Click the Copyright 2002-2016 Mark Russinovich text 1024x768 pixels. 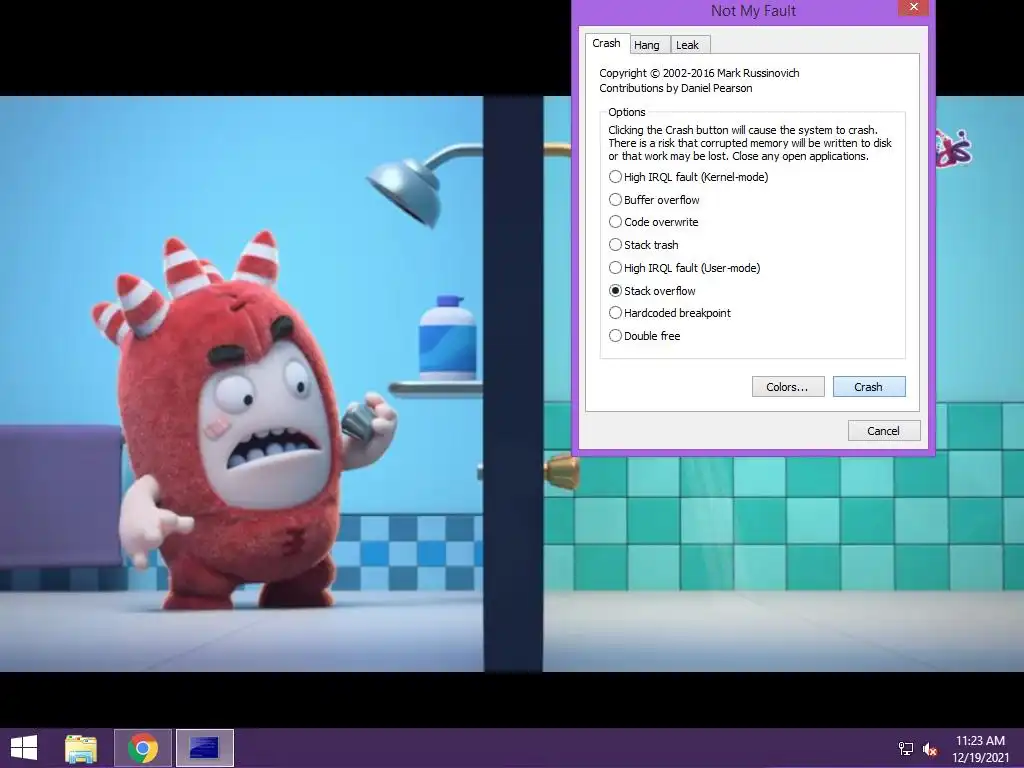699,73
